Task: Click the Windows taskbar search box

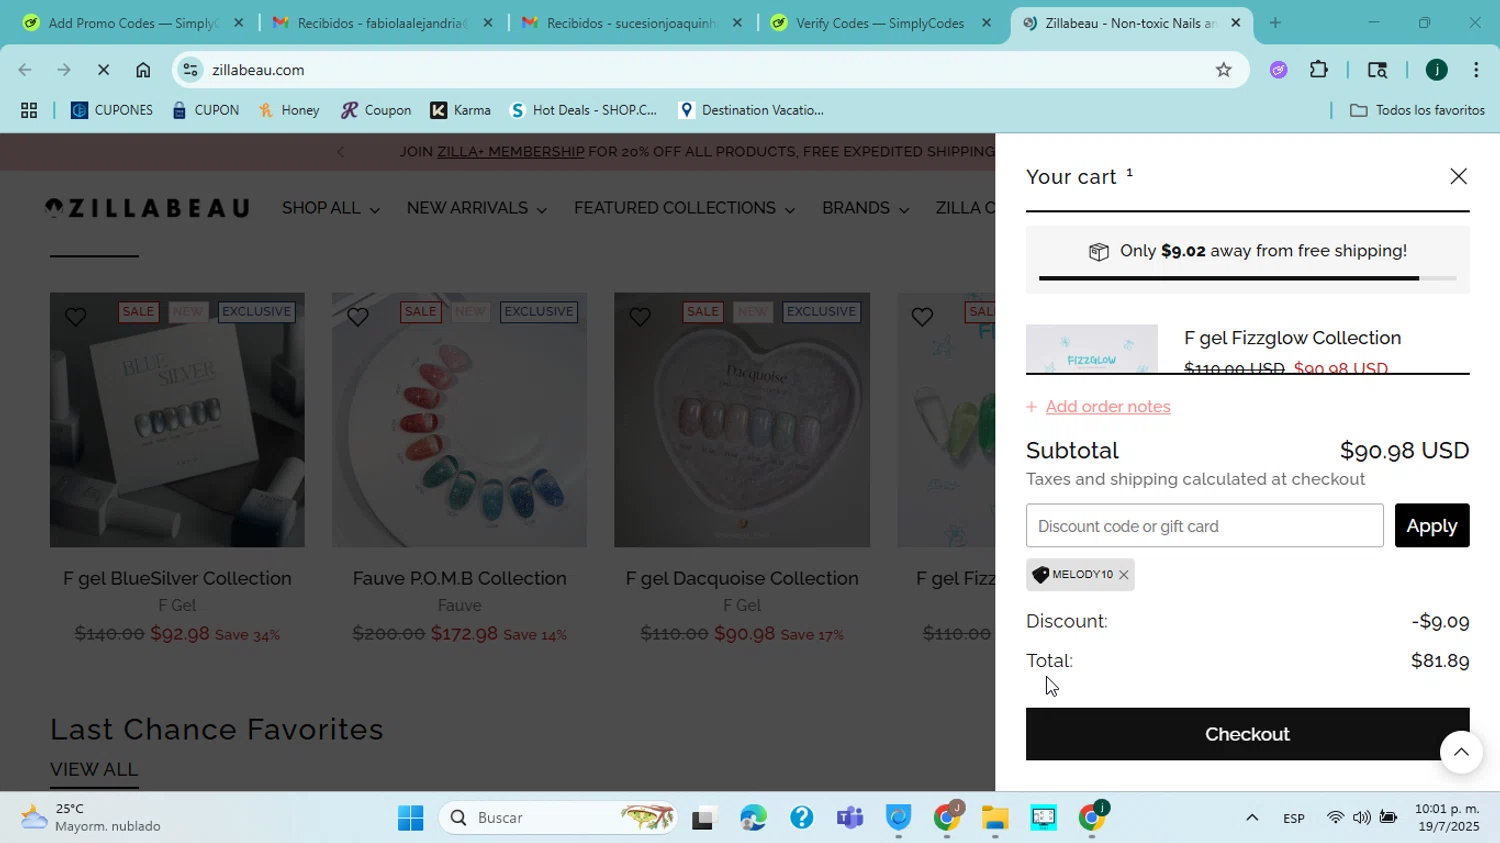Action: 558,818
